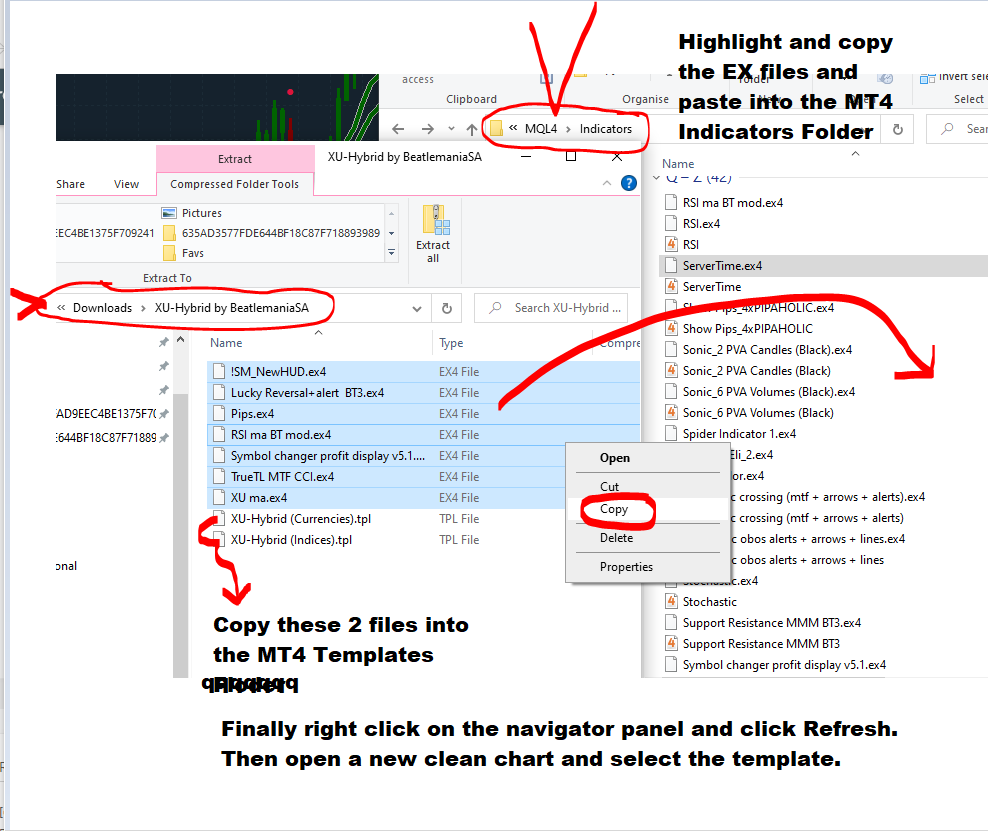This screenshot has width=988, height=831.
Task: Go back in MQL4 Indicators window
Action: coord(398,129)
